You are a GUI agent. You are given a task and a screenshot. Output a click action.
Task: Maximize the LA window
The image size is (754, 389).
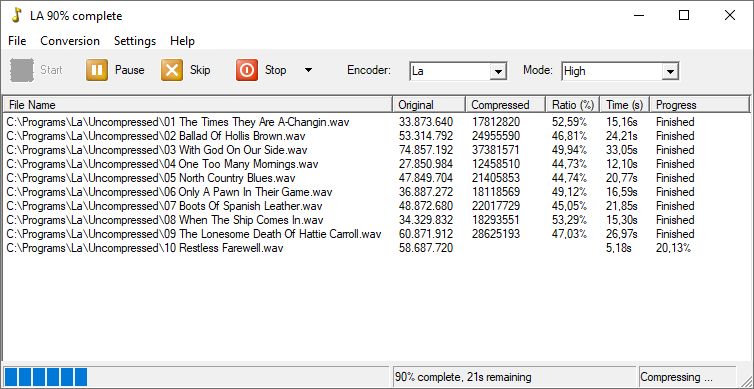pos(684,15)
